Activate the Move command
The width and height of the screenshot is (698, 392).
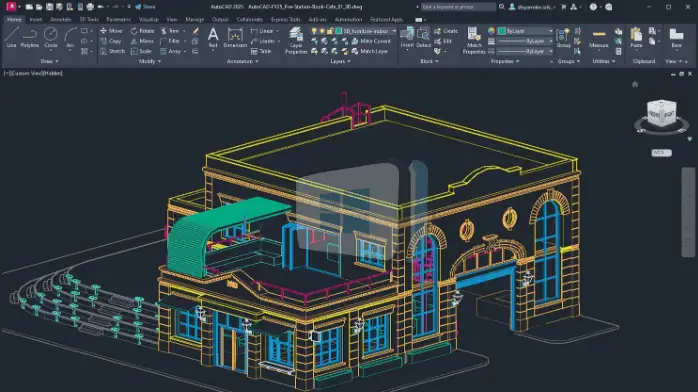[111, 31]
